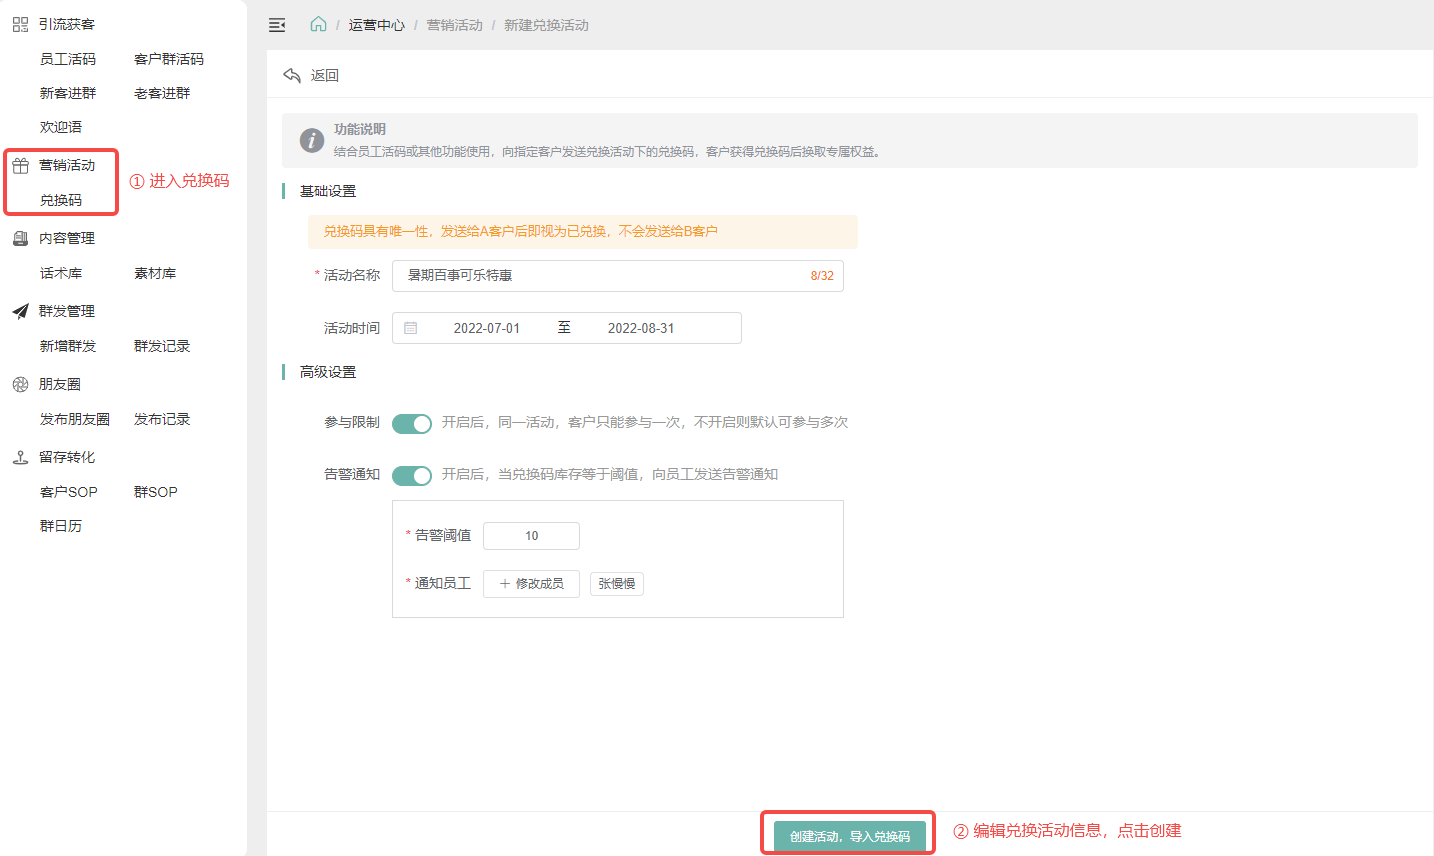Screen dimensions: 1434x856
Task: Click the 朋友圈 aperture icon
Action: [20, 384]
